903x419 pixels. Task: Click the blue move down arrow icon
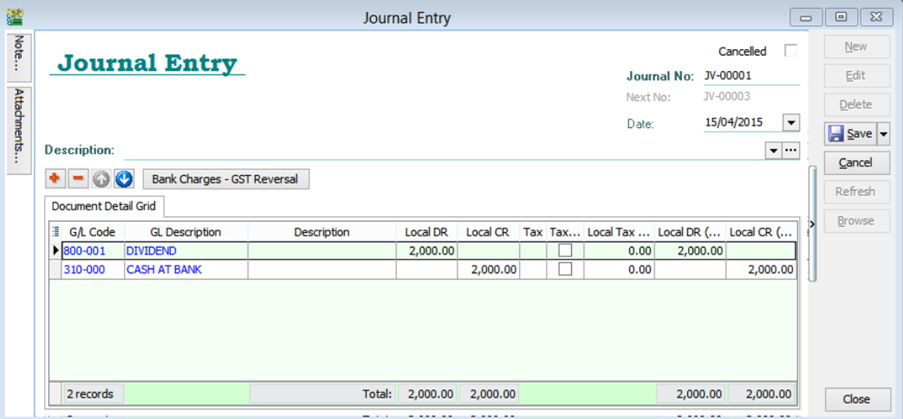[124, 179]
